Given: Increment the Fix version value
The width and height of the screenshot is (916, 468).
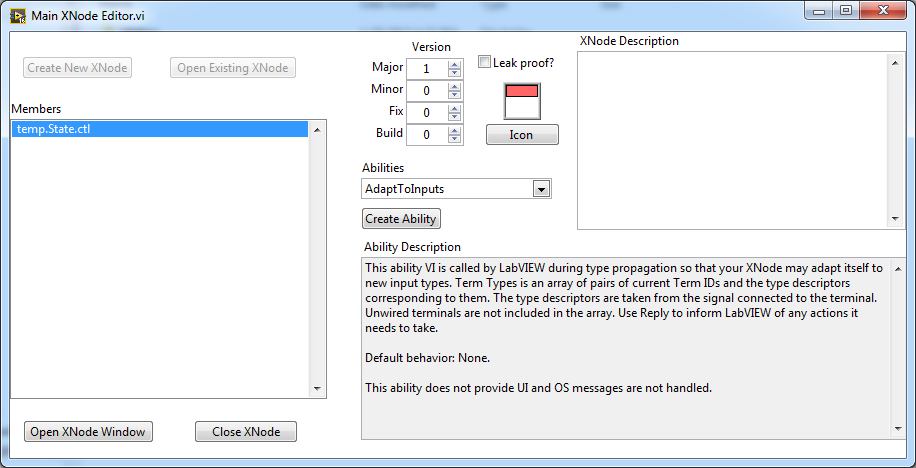Looking at the screenshot, I should coord(454,109).
